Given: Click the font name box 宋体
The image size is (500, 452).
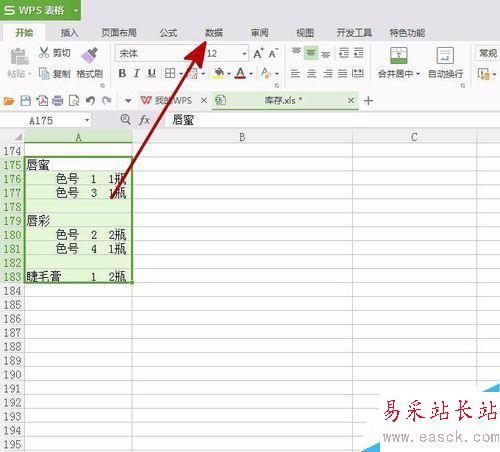Looking at the screenshot, I should click(153, 53).
